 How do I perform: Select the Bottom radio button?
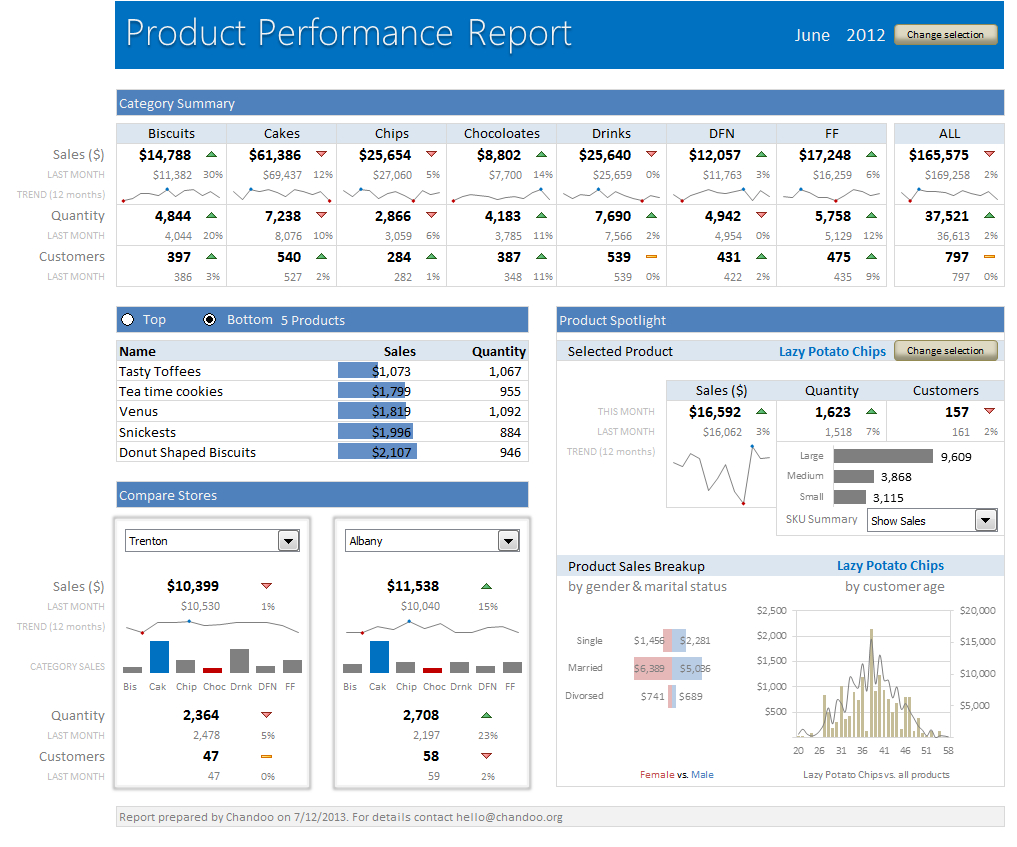coord(210,320)
